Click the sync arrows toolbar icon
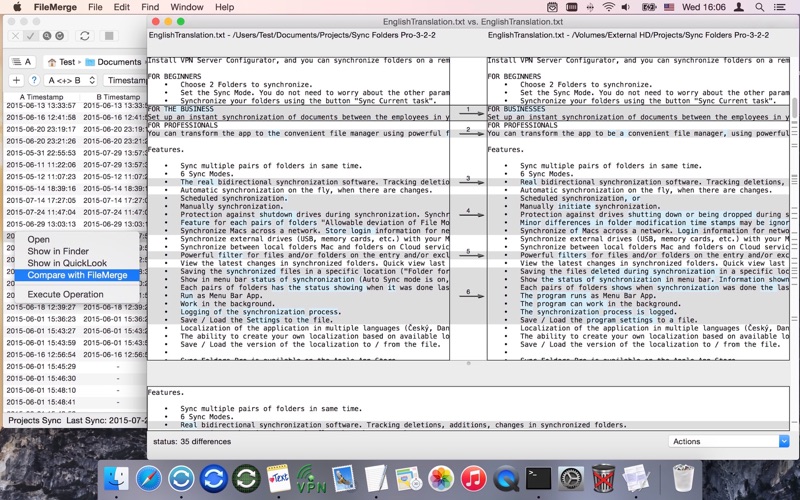Viewport: 800px width, 500px height. pos(85,36)
